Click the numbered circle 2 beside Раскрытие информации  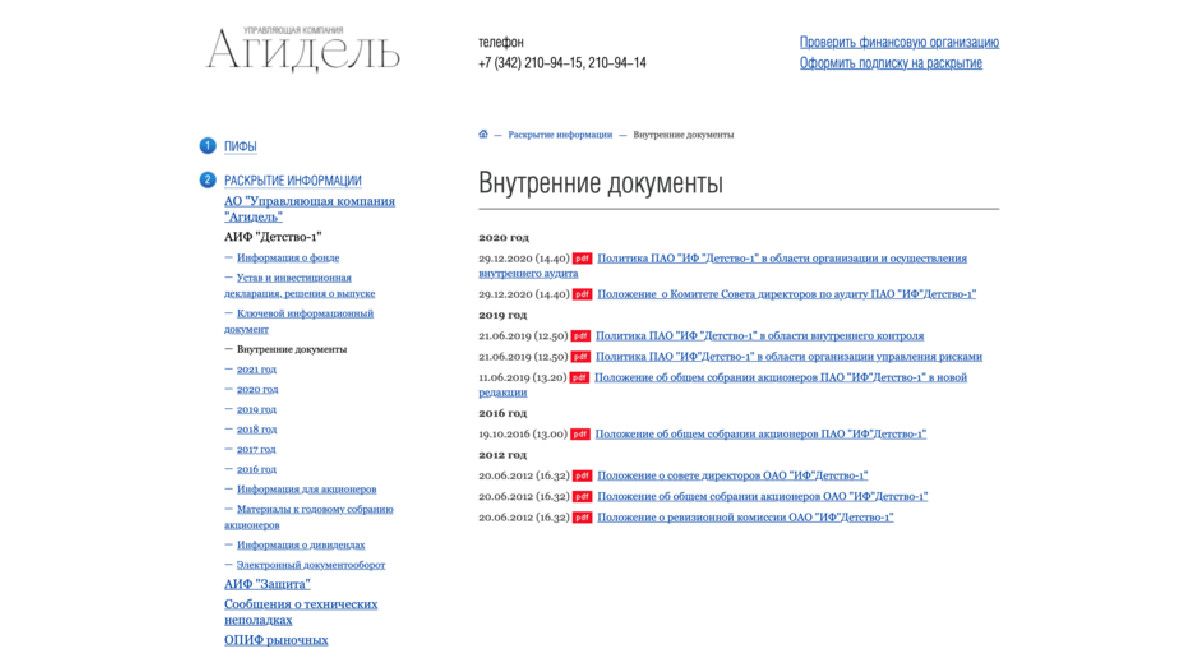click(x=207, y=180)
